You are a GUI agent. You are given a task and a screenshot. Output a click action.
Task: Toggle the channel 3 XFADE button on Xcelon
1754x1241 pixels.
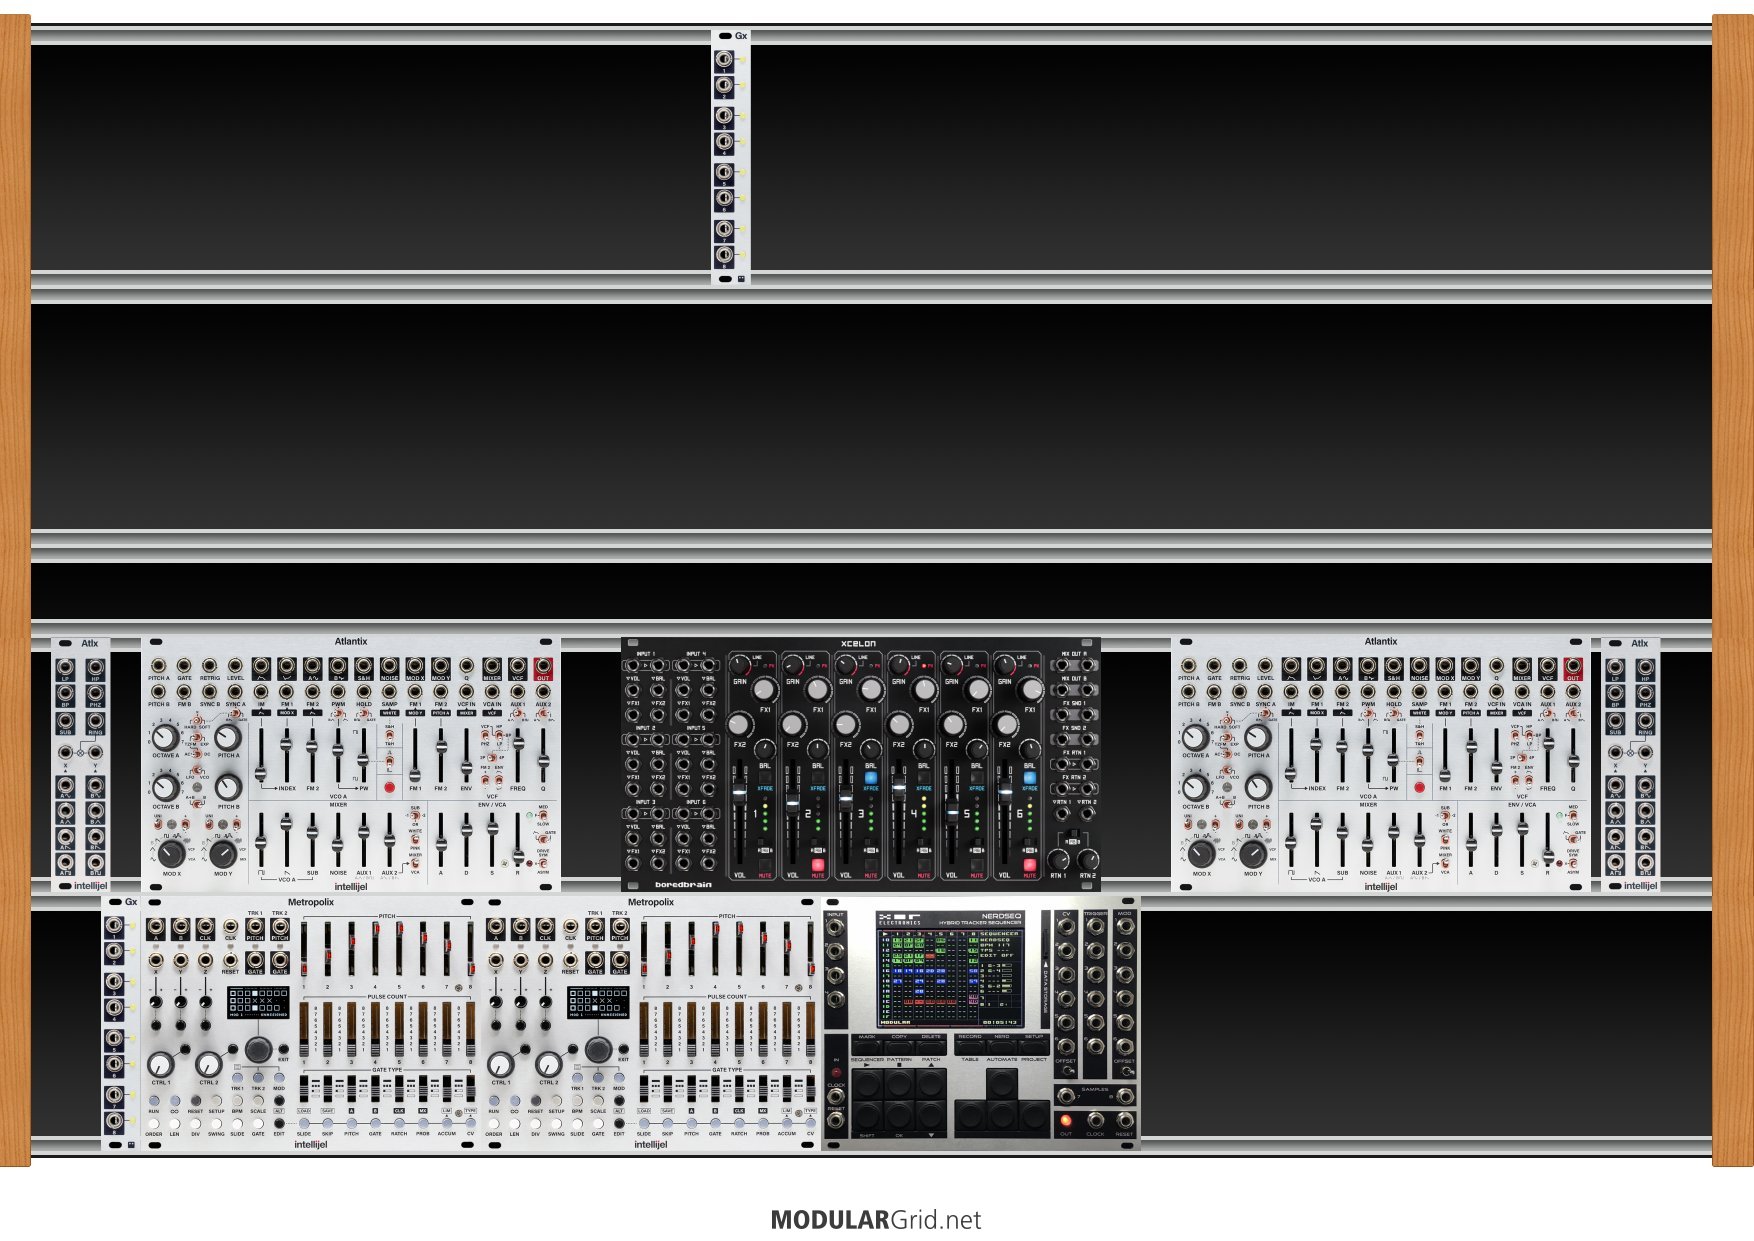tap(870, 777)
